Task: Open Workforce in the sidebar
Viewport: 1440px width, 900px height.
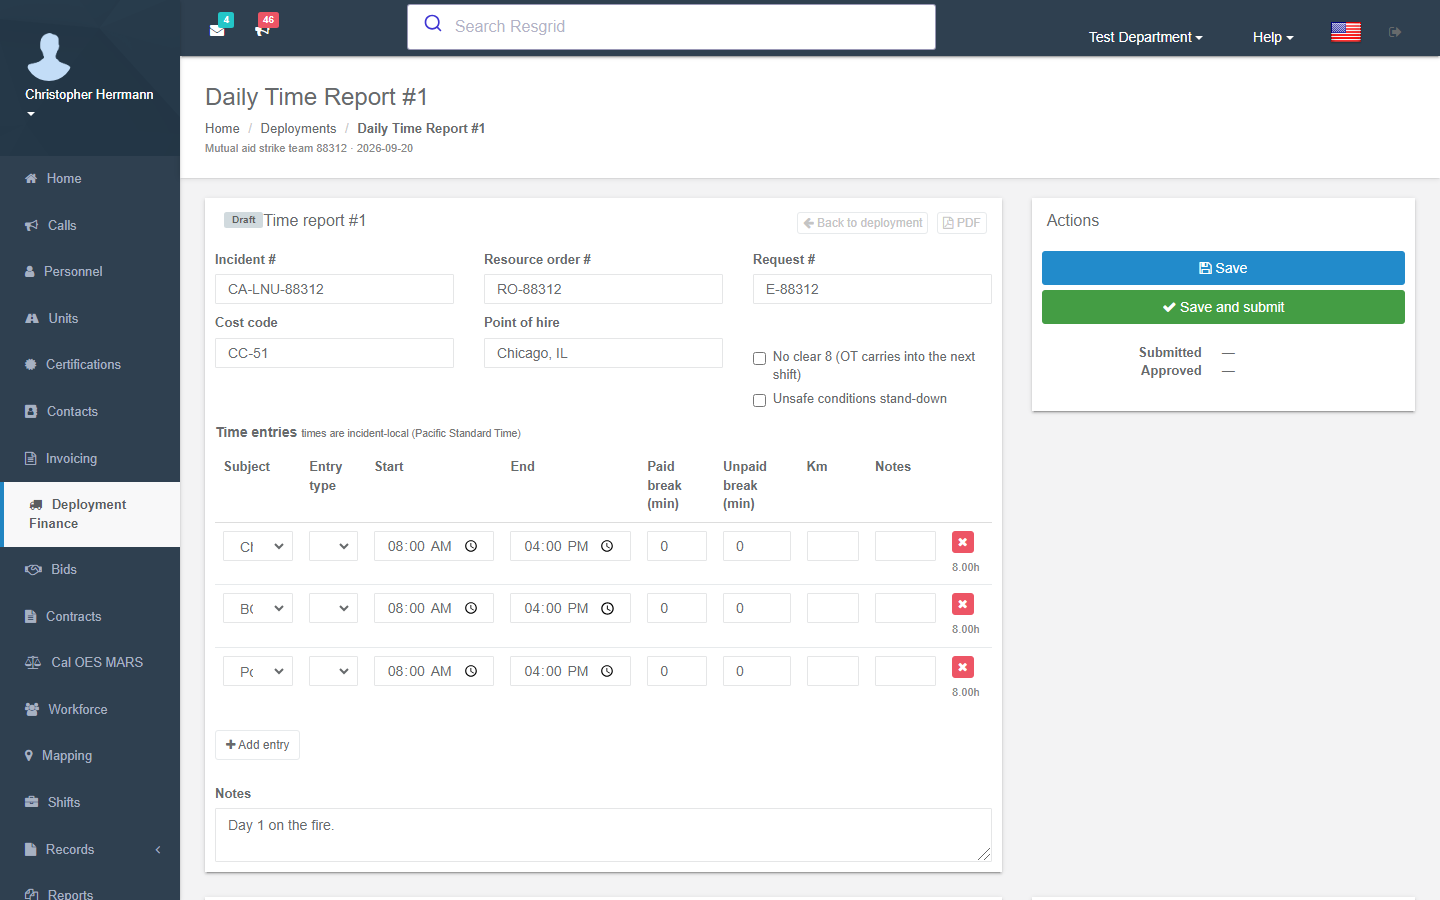Action: pyautogui.click(x=90, y=709)
